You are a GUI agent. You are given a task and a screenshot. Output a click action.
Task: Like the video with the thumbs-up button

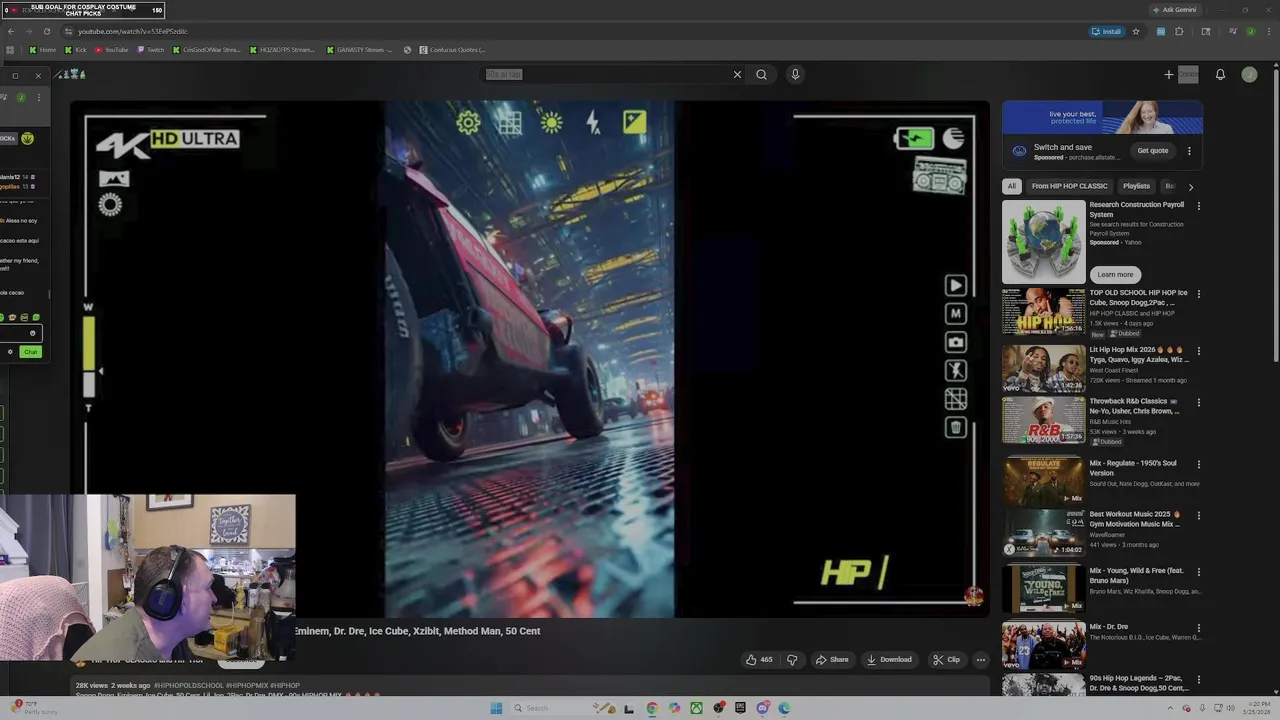click(758, 660)
